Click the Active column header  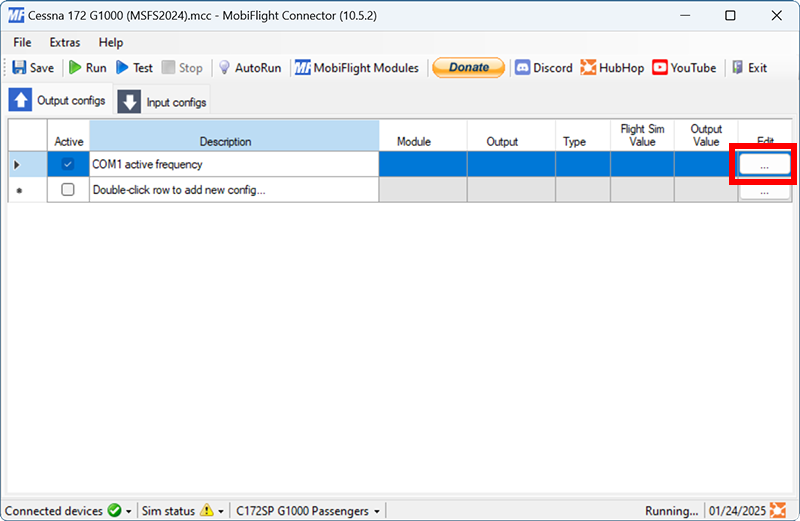click(x=68, y=136)
